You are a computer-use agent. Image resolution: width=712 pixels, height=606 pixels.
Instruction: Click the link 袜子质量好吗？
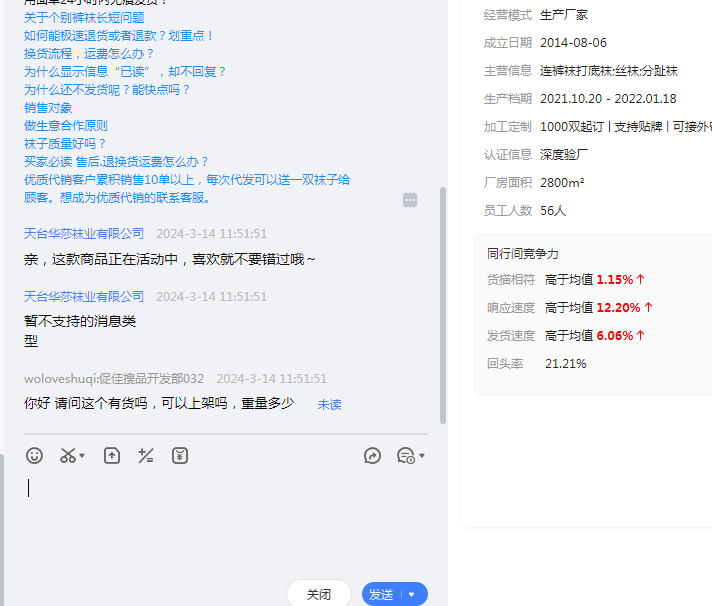65,144
